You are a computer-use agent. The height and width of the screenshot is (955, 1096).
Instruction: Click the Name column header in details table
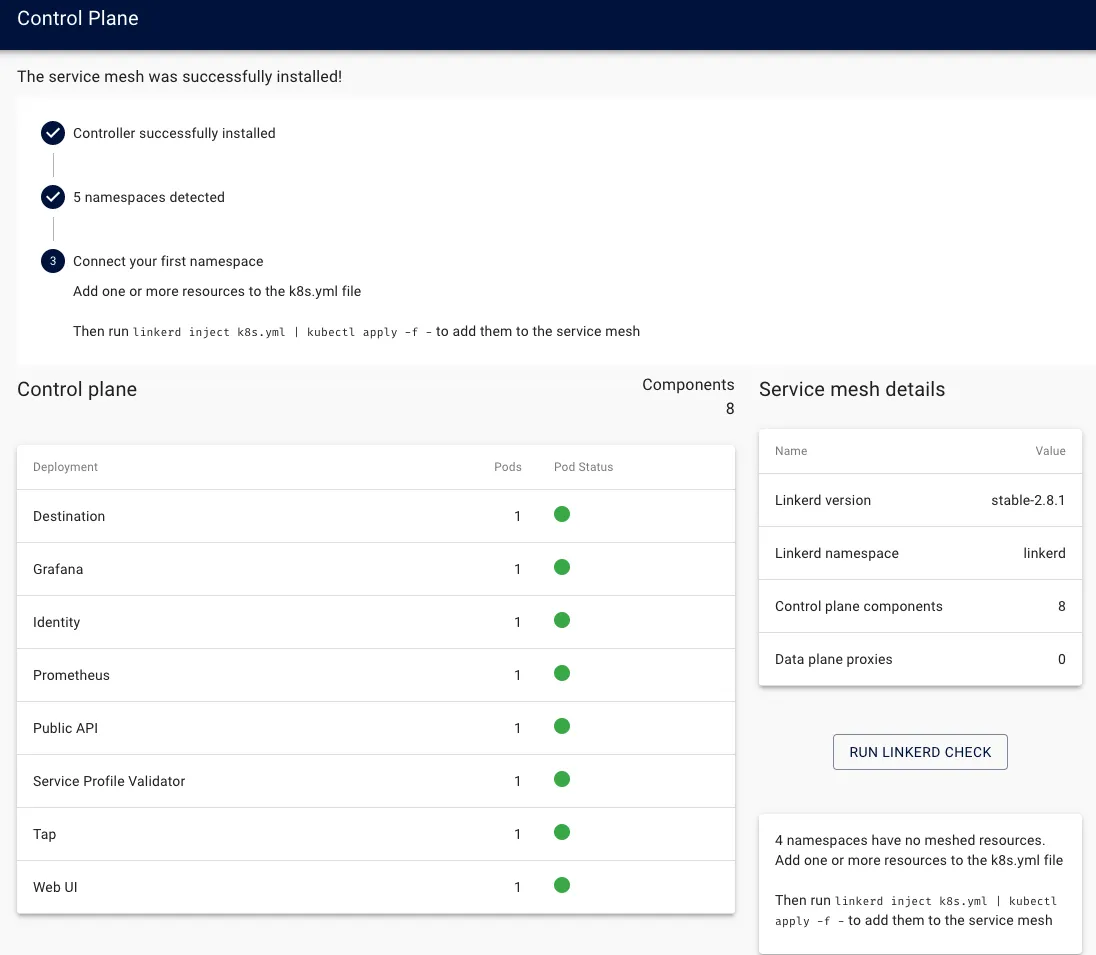pyautogui.click(x=791, y=451)
